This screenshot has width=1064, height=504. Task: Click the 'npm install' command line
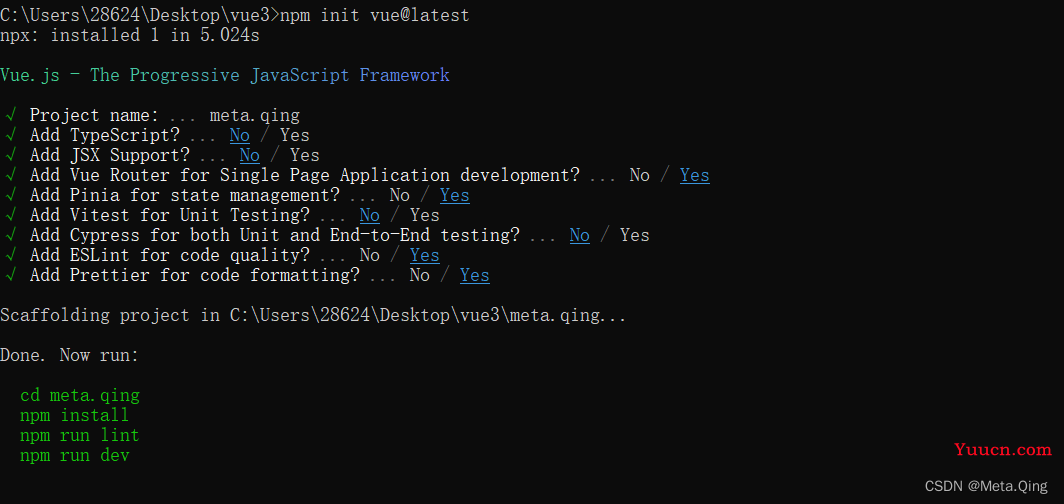pos(75,415)
